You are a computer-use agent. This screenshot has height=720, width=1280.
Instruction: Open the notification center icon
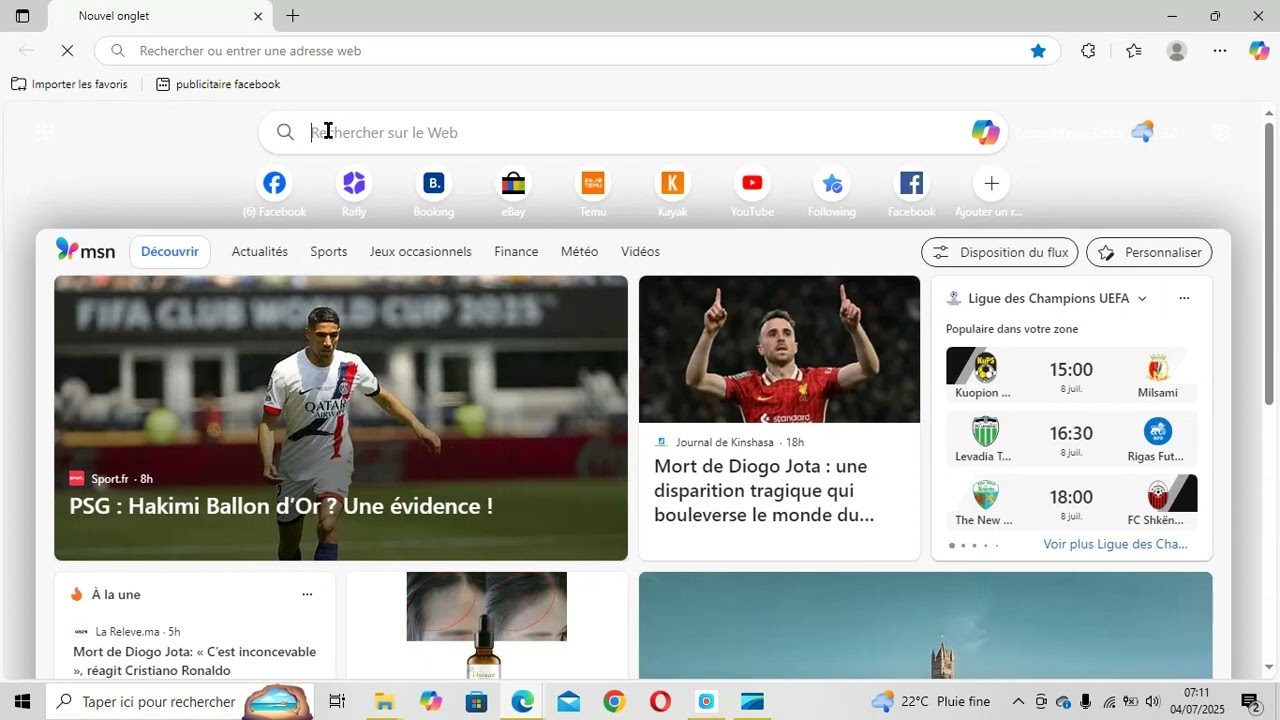1250,701
